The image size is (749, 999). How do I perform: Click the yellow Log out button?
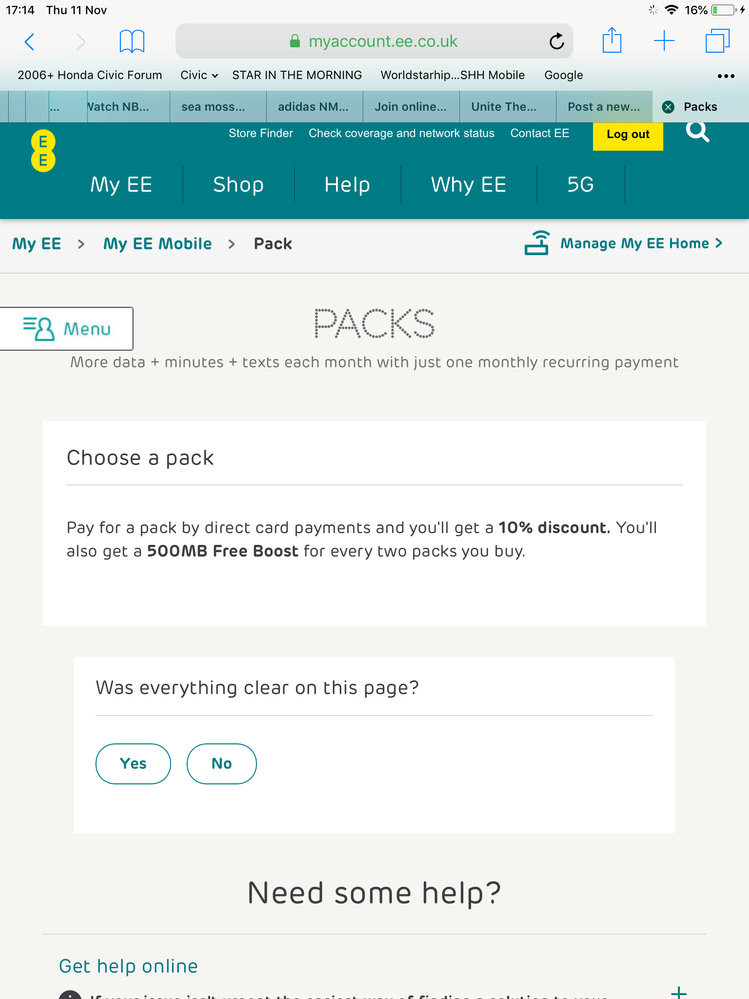pyautogui.click(x=627, y=135)
